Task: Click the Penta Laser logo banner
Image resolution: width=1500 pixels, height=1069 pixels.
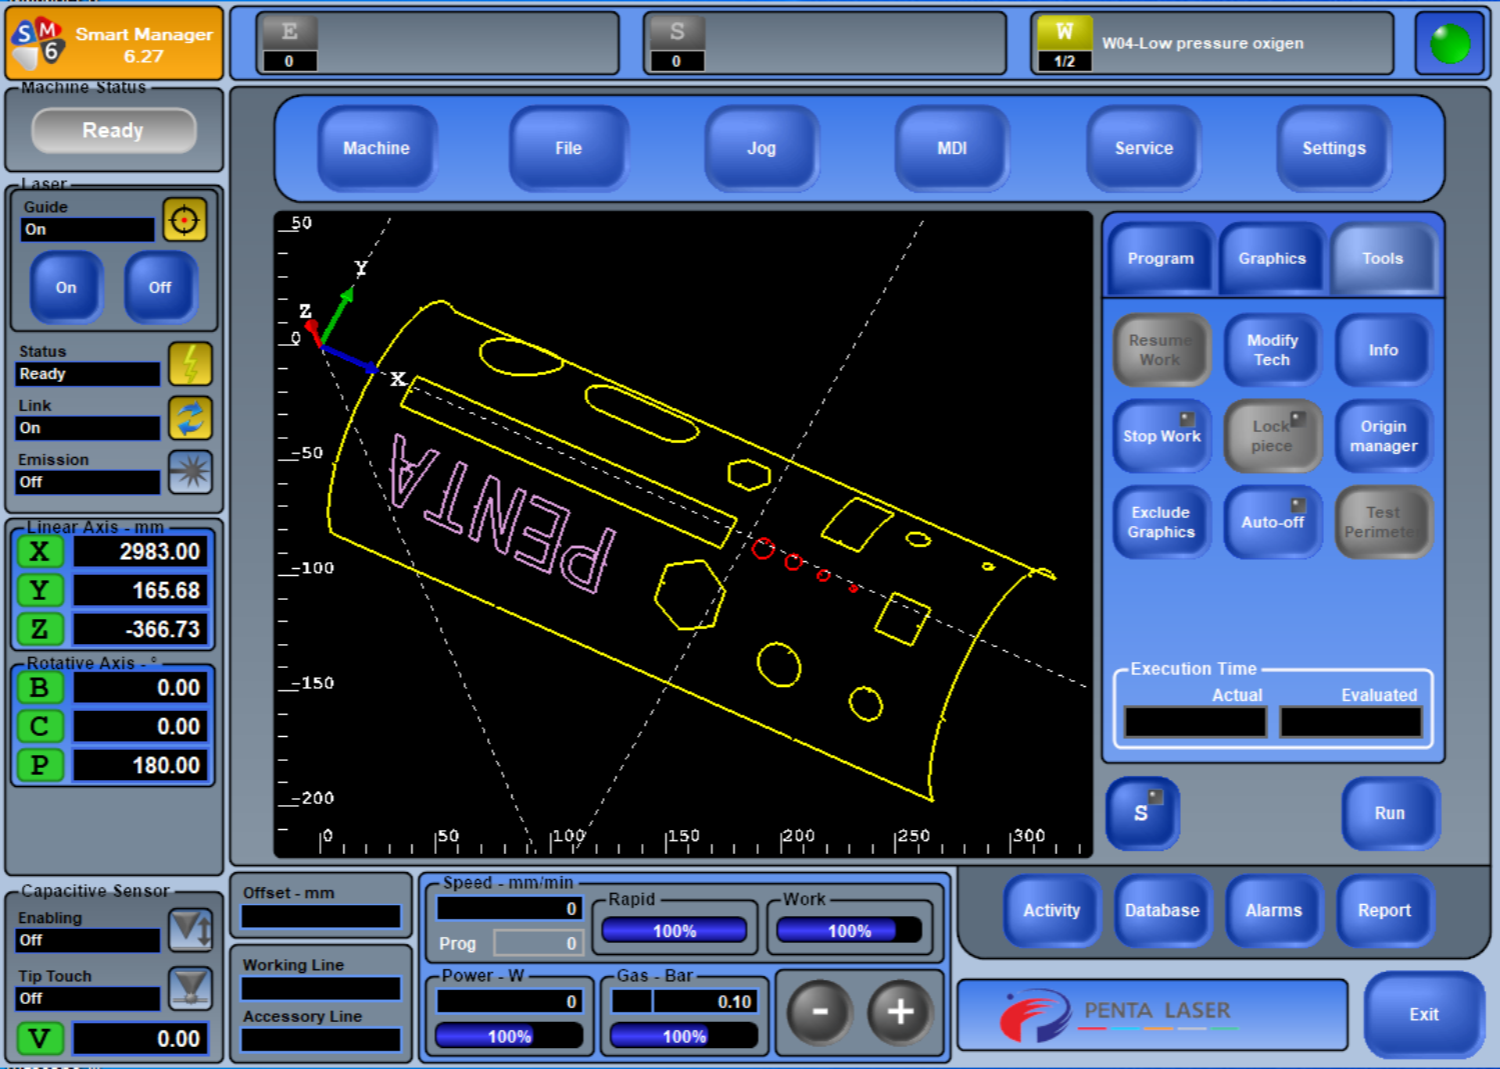Action: [x=1152, y=1015]
